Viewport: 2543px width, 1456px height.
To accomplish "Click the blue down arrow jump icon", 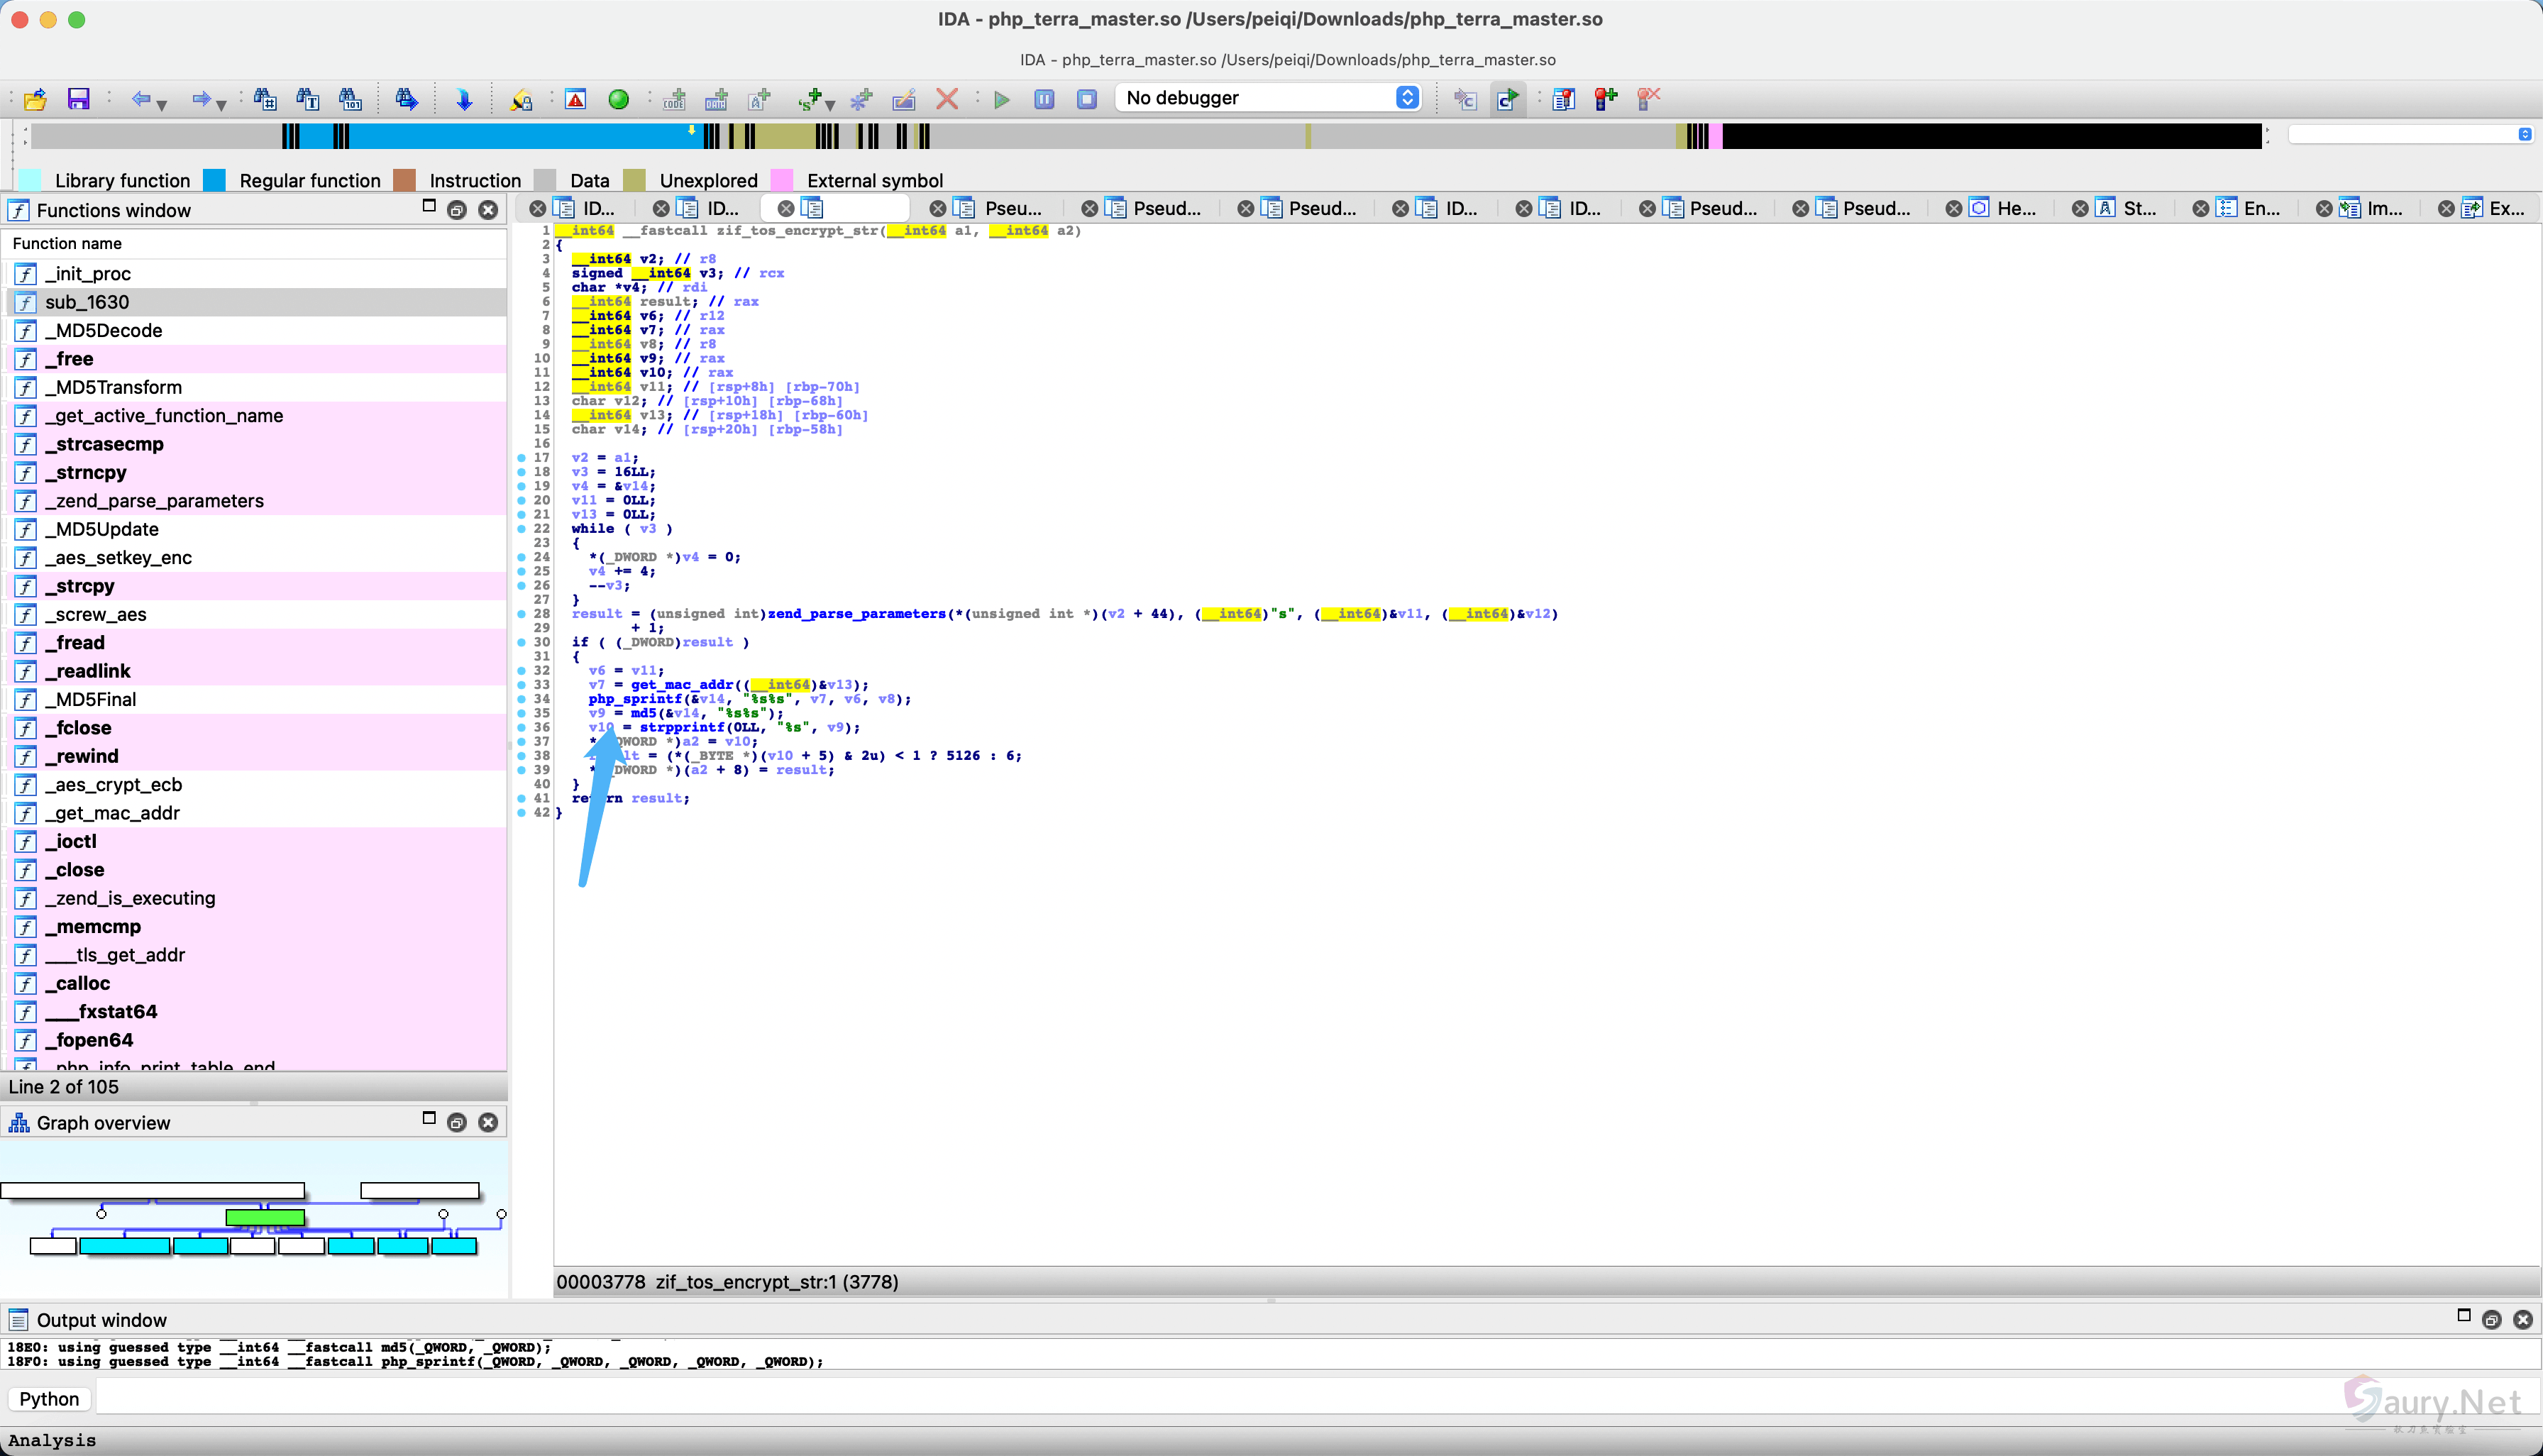I will [464, 99].
